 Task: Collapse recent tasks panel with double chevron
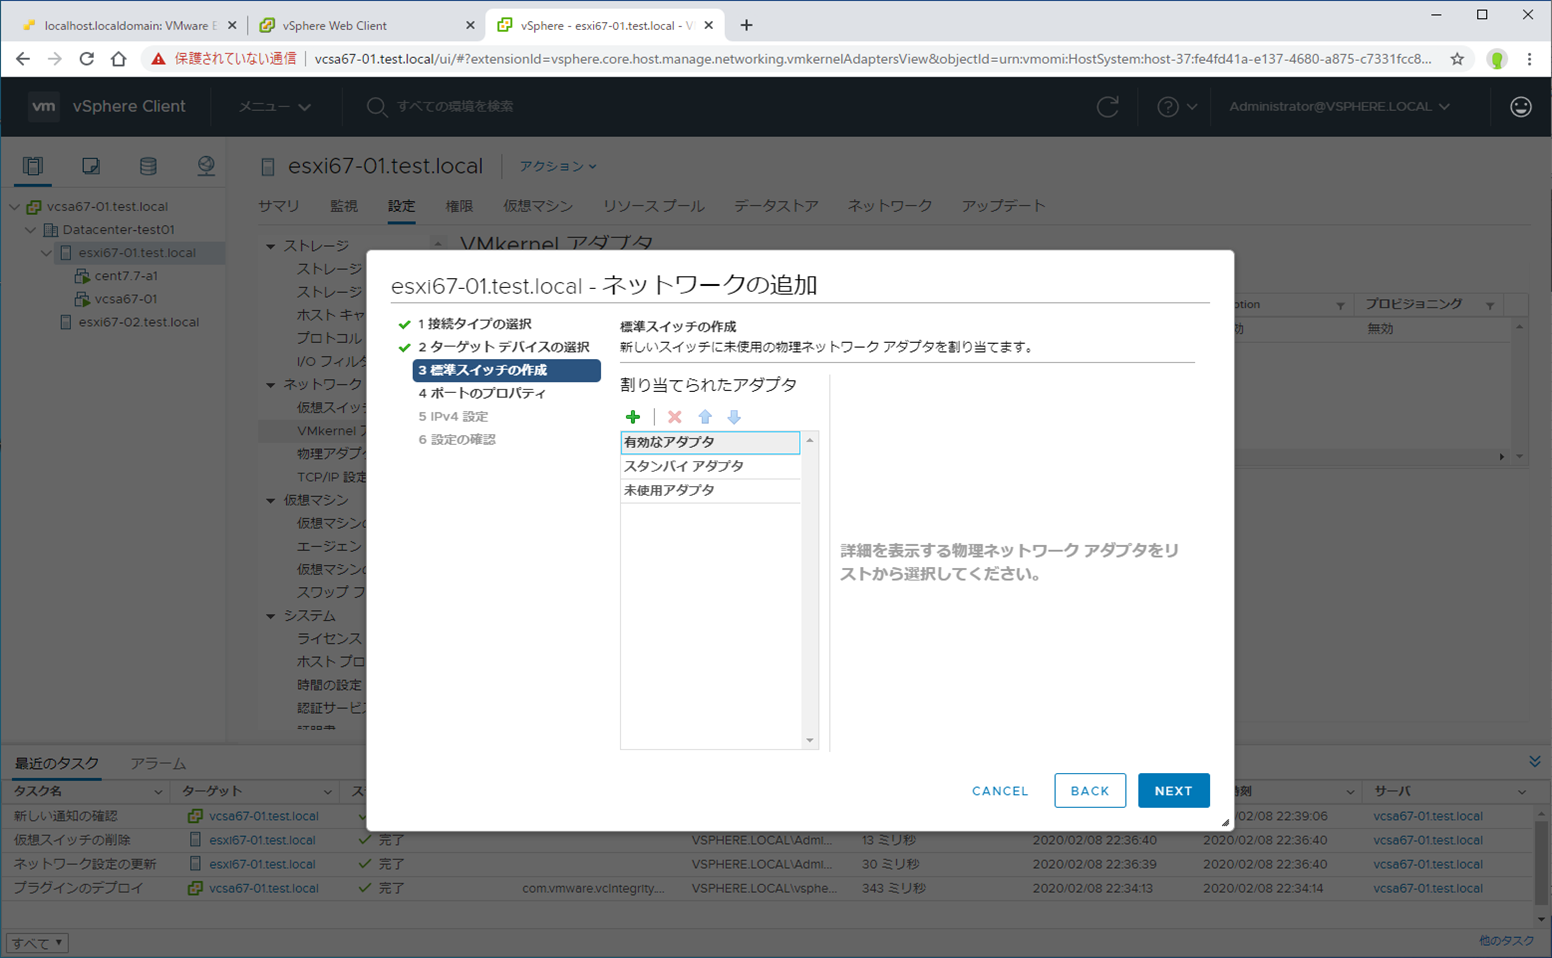click(1534, 762)
